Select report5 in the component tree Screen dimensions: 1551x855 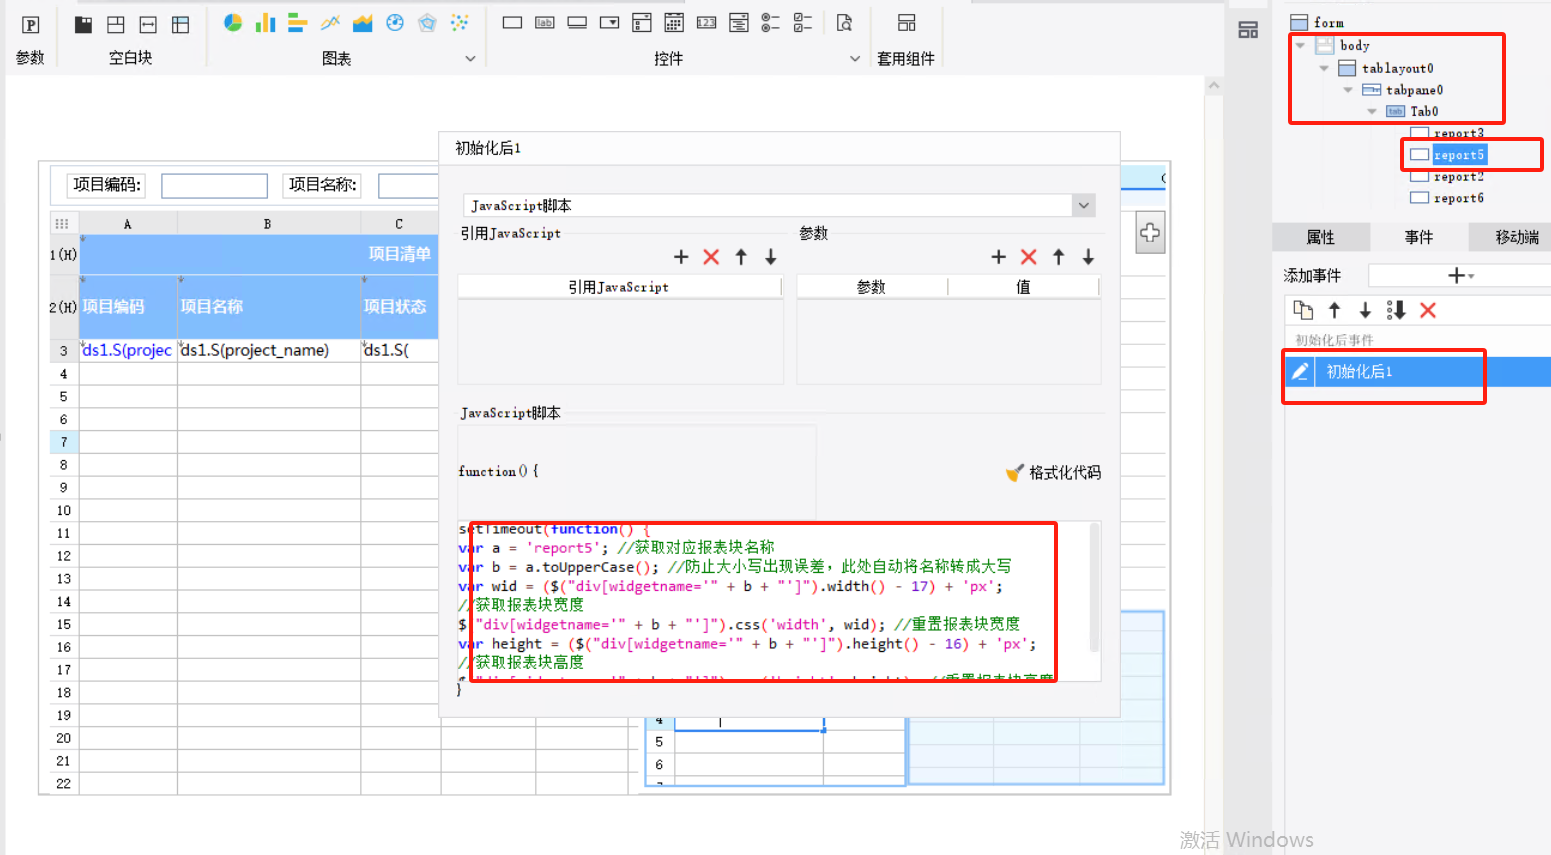[x=1459, y=155]
